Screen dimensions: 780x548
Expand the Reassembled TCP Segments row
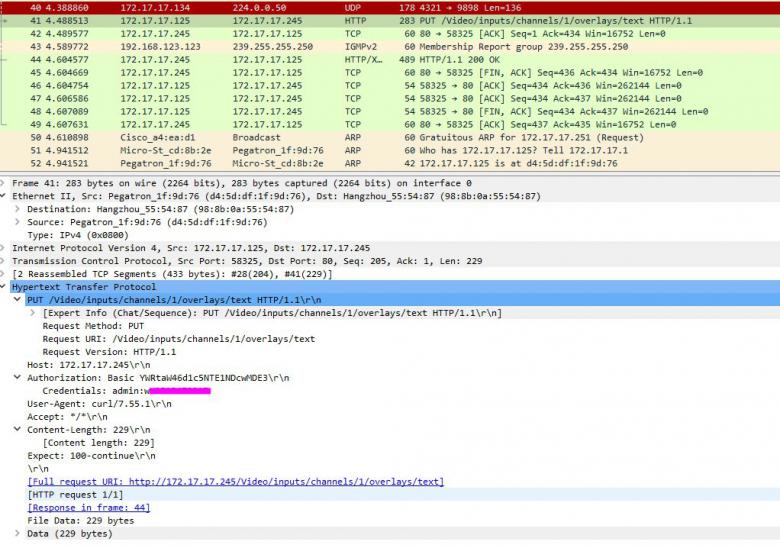point(2,274)
